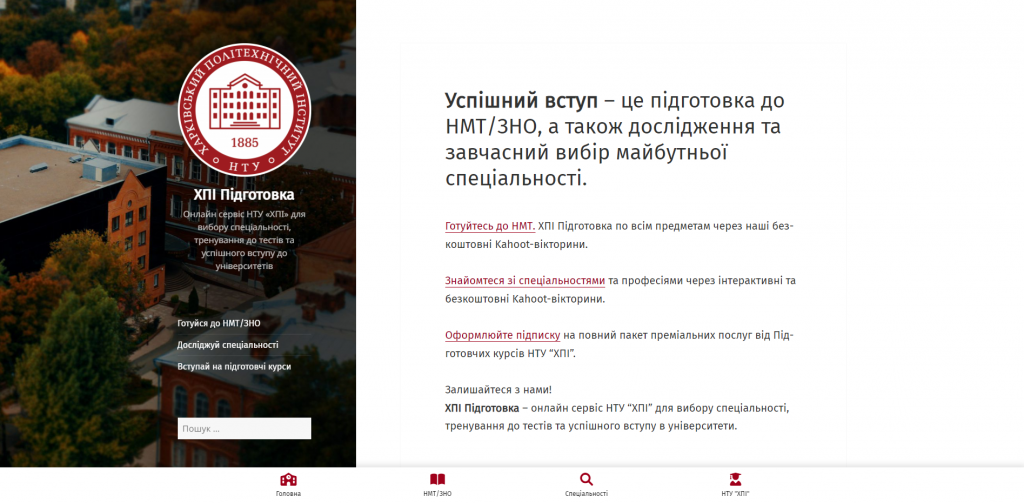Open the ХПІ Підготовка site title
The image size is (1024, 503).
pyautogui.click(x=244, y=195)
